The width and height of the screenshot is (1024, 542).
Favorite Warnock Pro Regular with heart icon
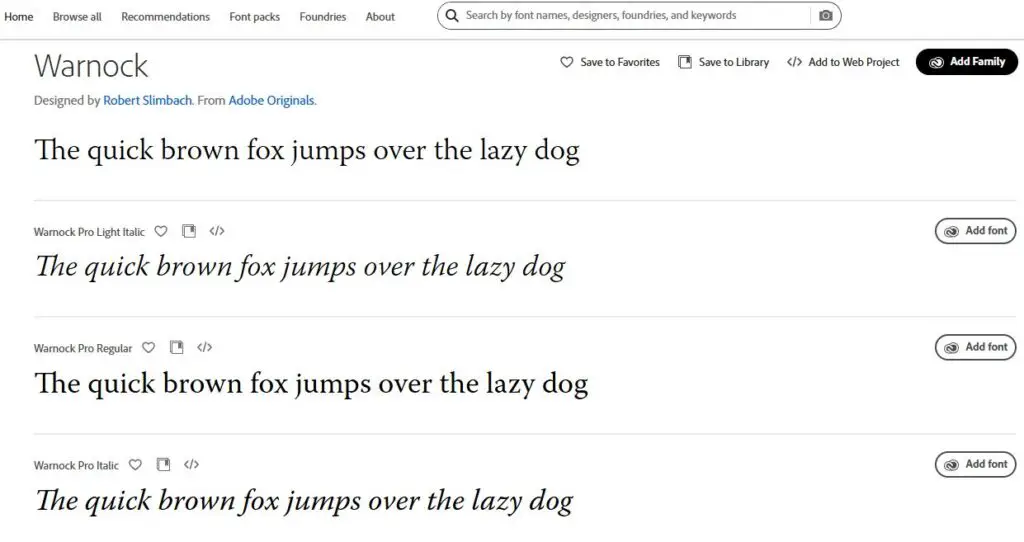coord(148,347)
